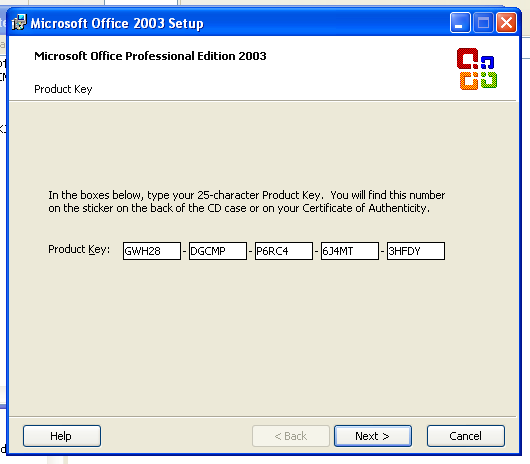Close the Setup window with X
This screenshot has width=530, height=464.
[506, 23]
